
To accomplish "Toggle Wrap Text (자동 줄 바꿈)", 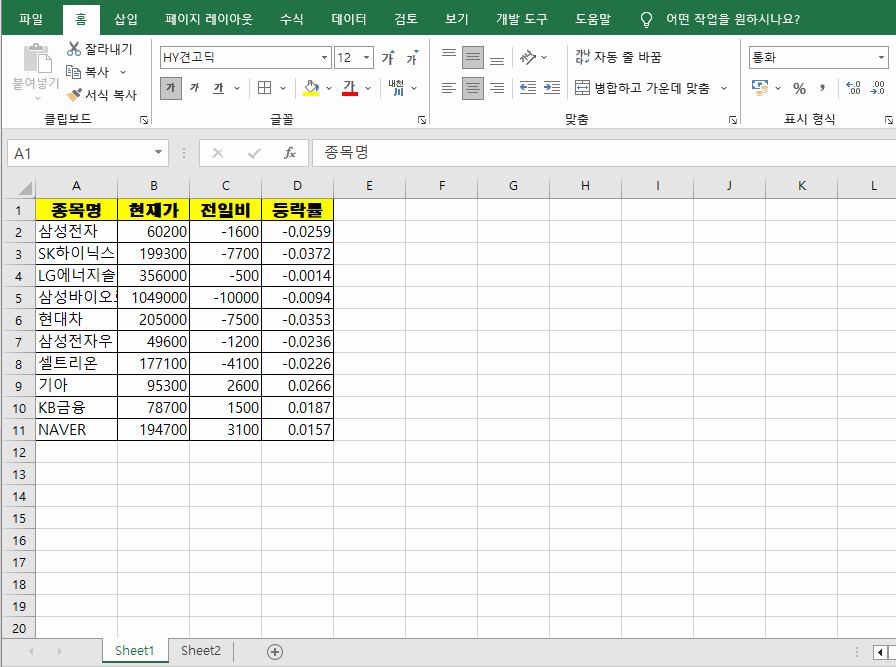I will tap(618, 57).
